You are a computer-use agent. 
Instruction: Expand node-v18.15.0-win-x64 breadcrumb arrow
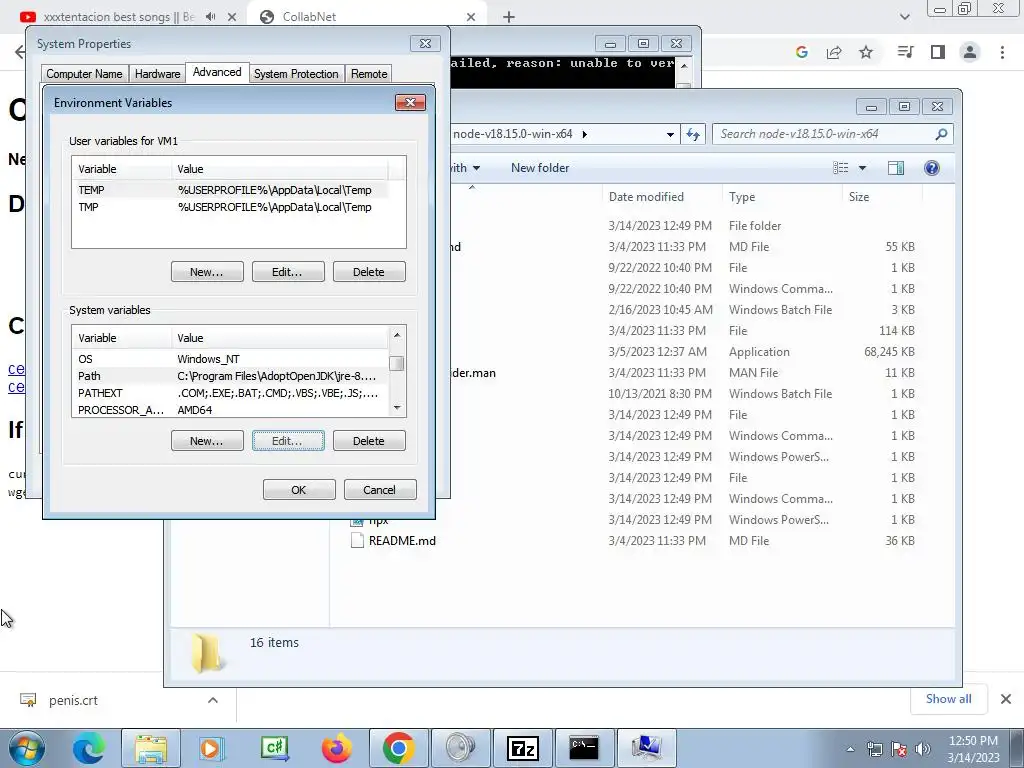(x=584, y=135)
